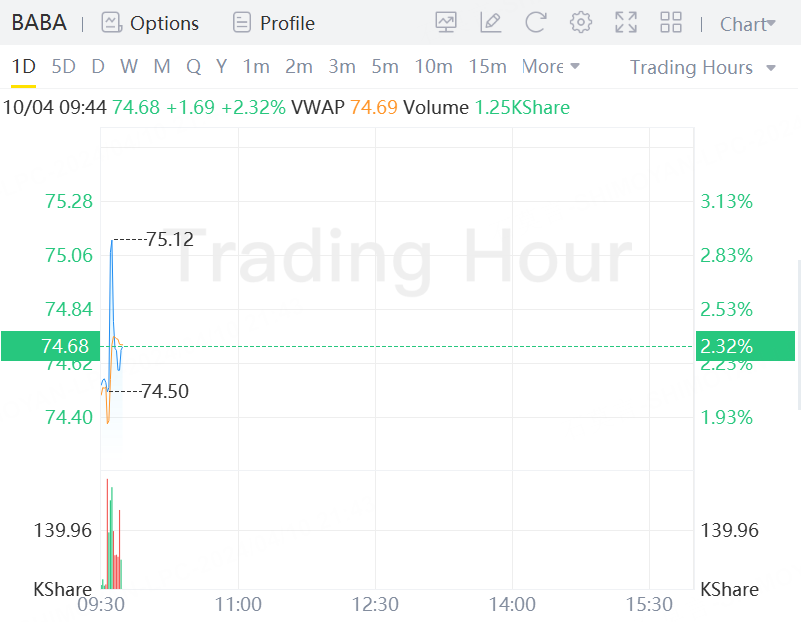Screen dimensions: 801x622
Task: Click the Volume 1.25KShare value
Action: pyautogui.click(x=522, y=107)
